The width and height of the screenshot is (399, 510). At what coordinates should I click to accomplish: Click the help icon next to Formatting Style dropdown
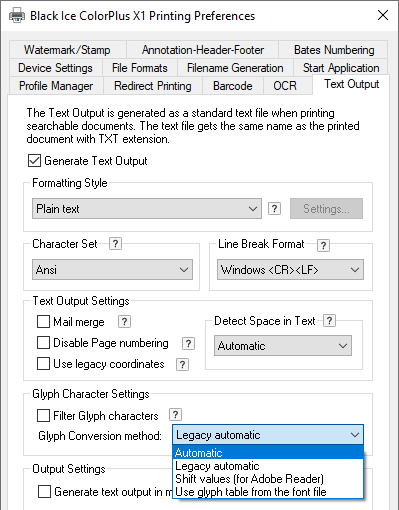(x=274, y=209)
